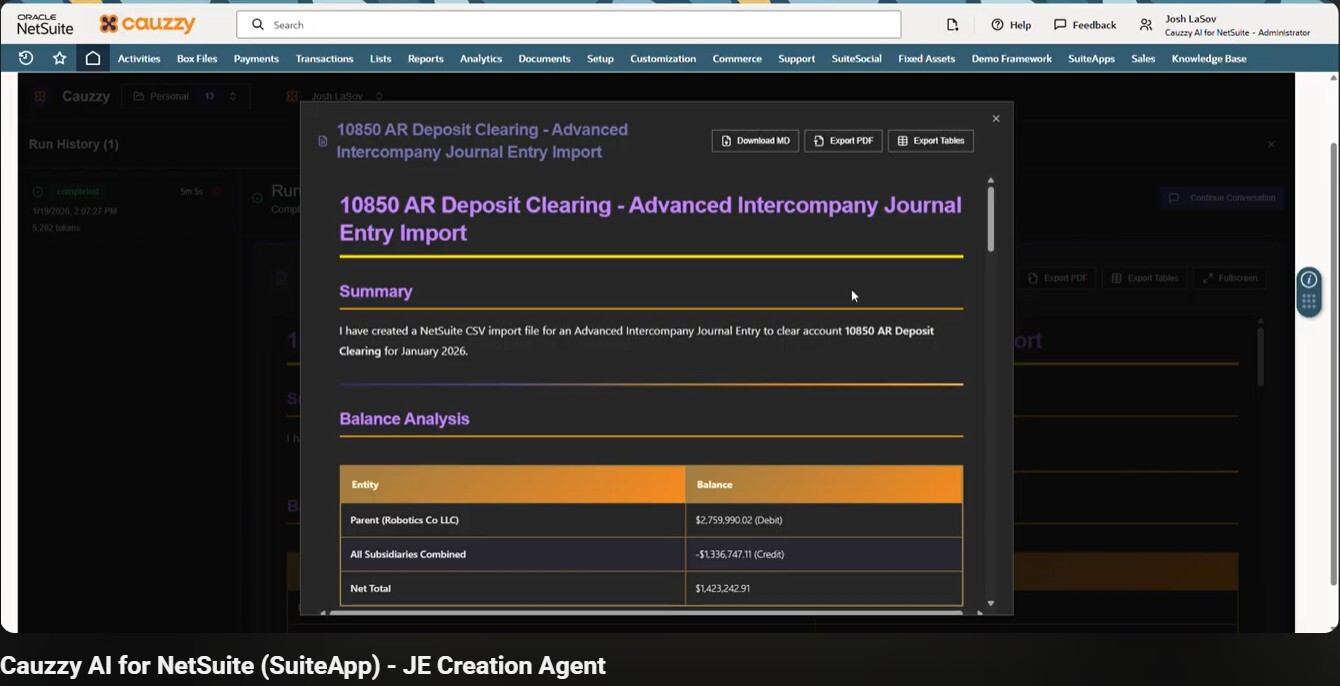1340x686 pixels.
Task: Click the modal scroll-up arrow
Action: coord(991,180)
